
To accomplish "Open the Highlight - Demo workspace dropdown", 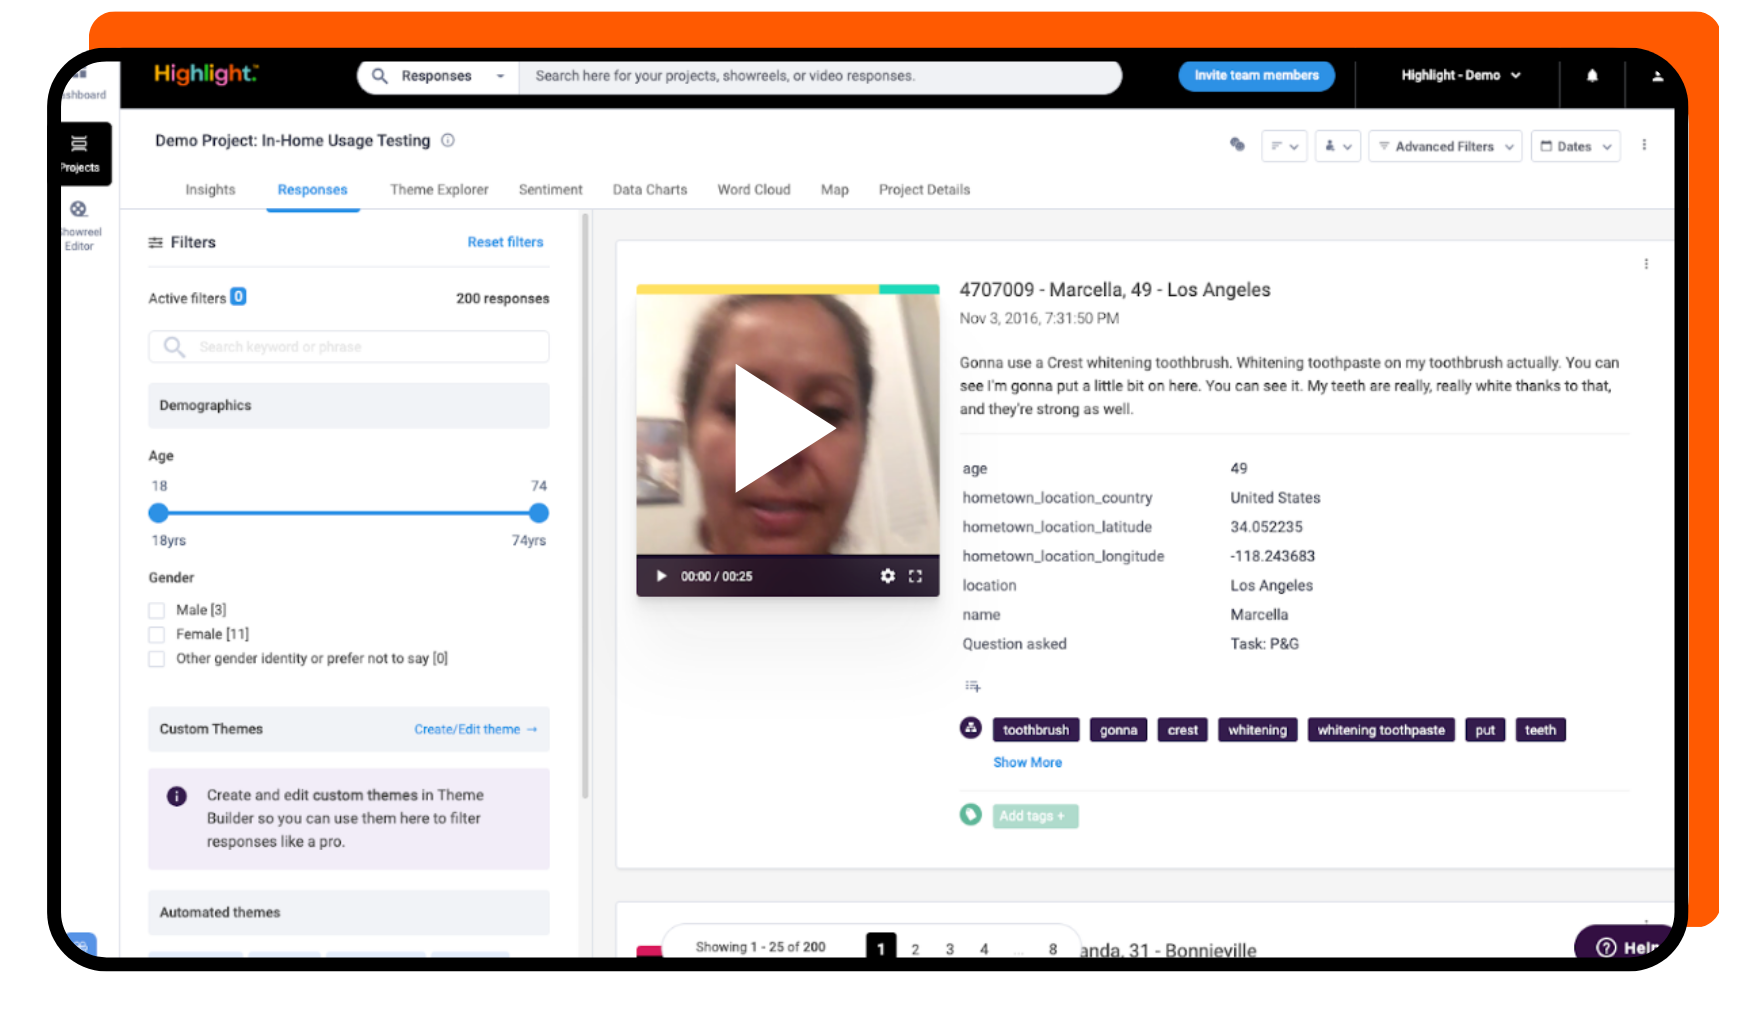I will 1461,75.
